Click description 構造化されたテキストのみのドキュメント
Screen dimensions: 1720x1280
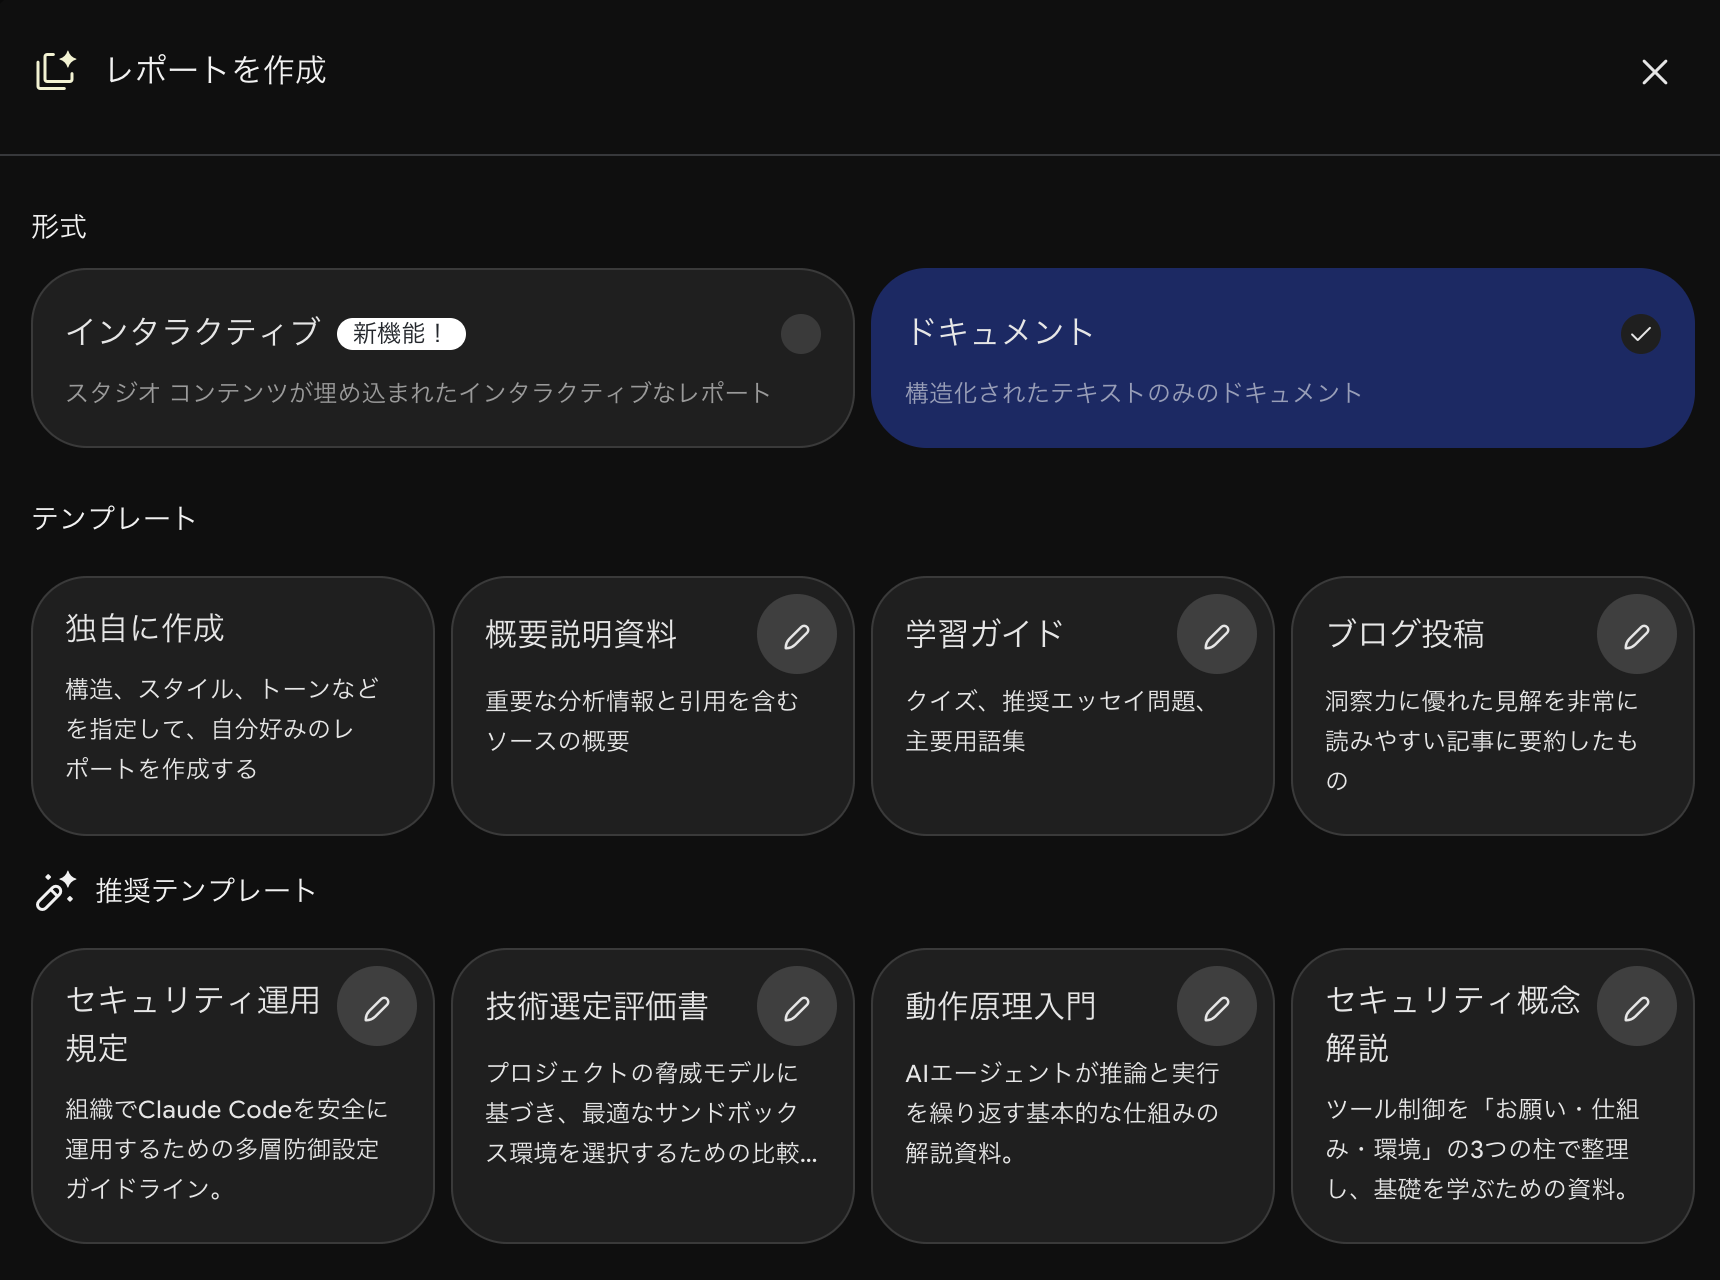1134,393
